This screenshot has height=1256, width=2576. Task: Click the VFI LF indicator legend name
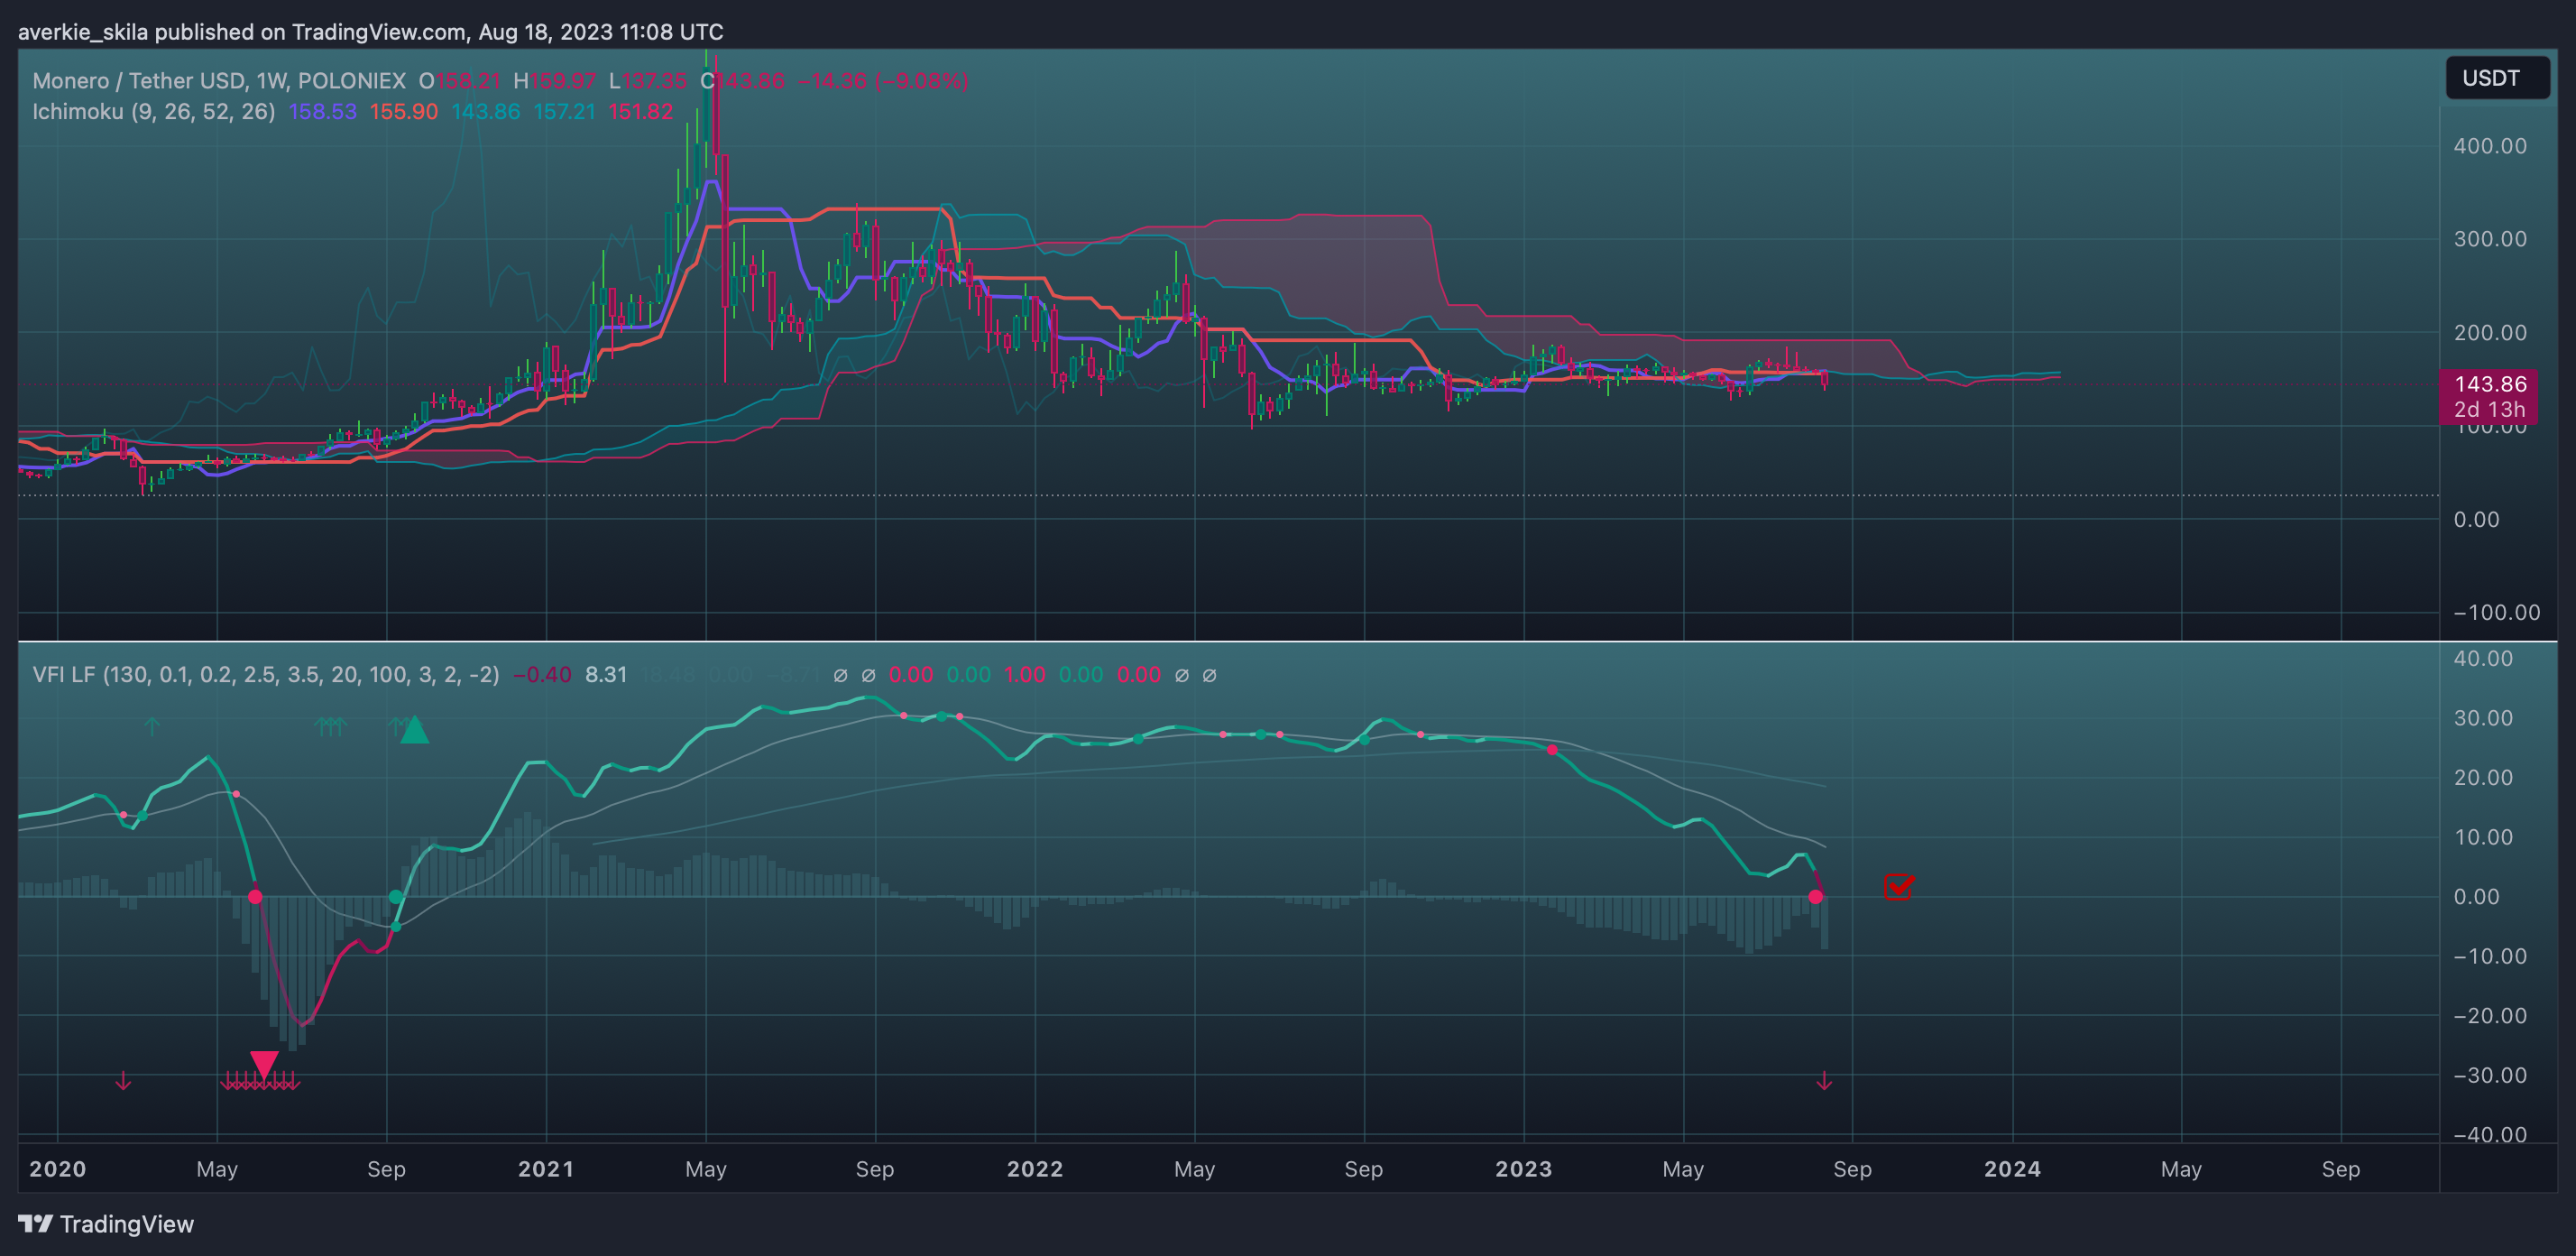[x=265, y=675]
